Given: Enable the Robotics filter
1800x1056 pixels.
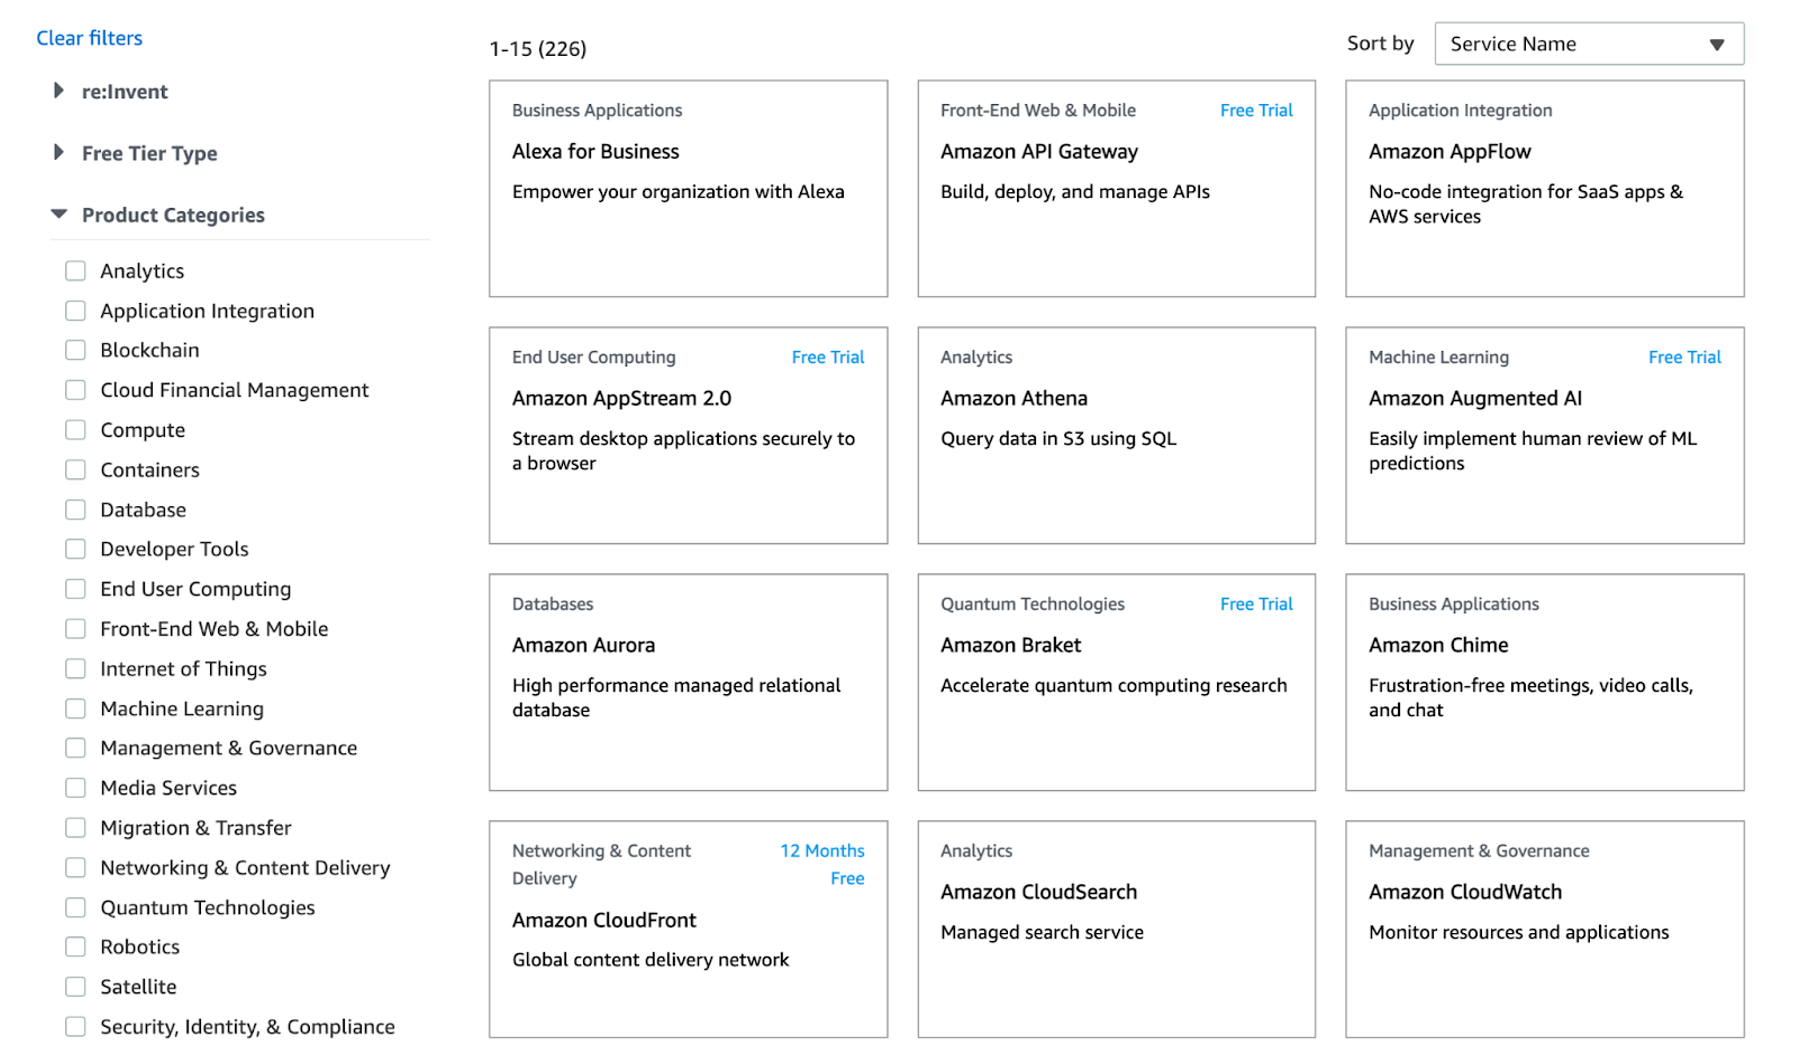Looking at the screenshot, I should tap(76, 946).
